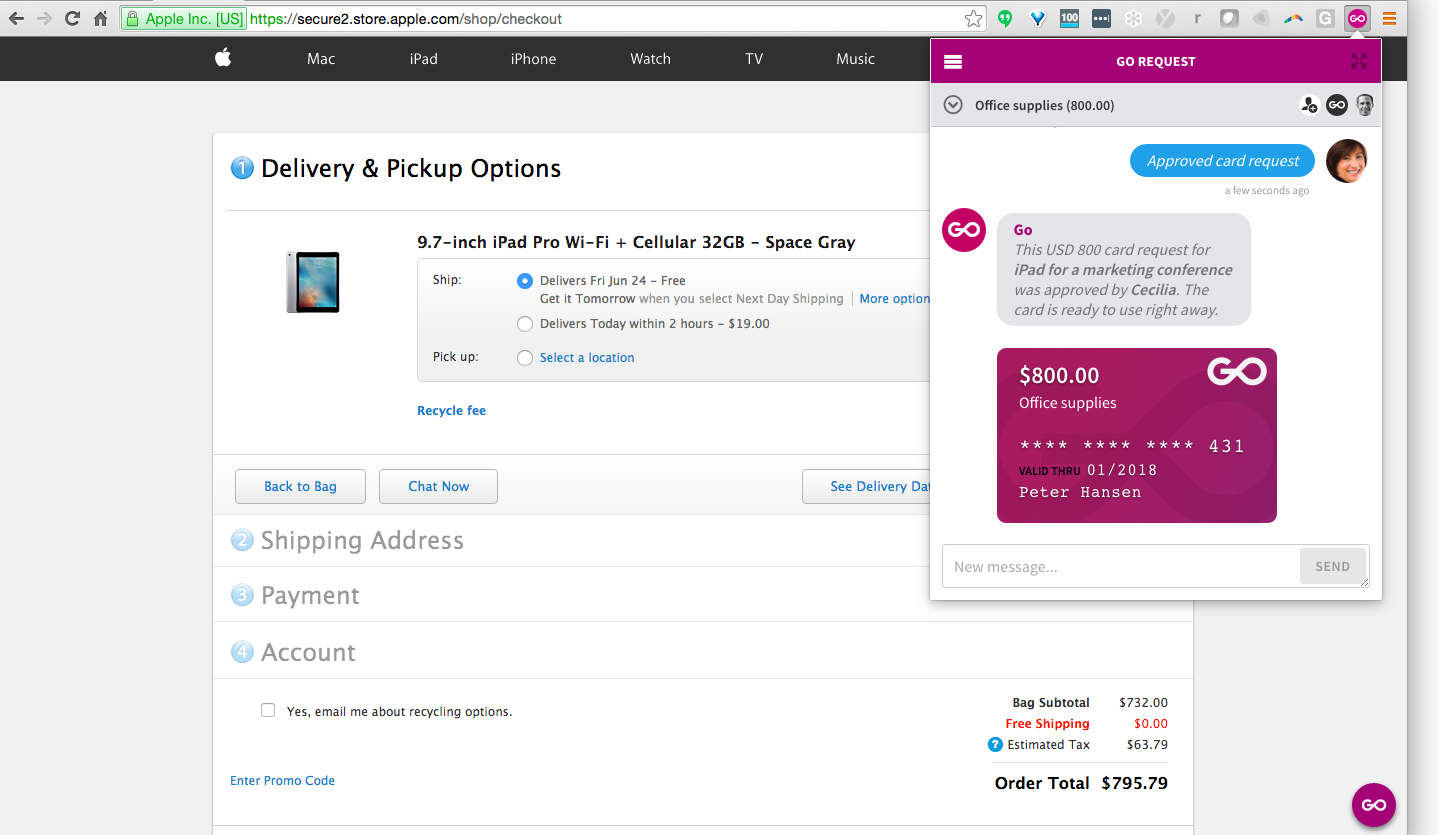Screen dimensions: 1439x835
Task: Click the browser address bar URL
Action: tap(406, 19)
